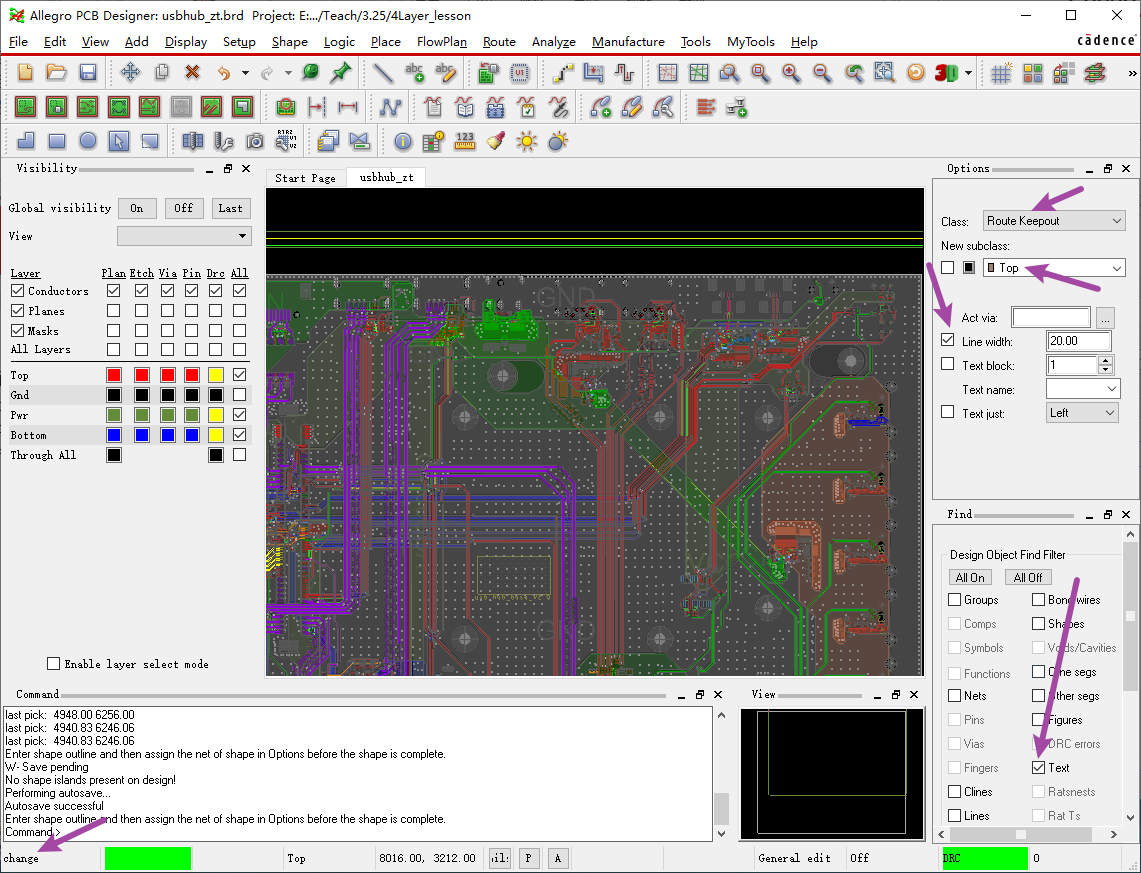This screenshot has width=1141, height=873.
Task: Click the Top layer Etch red swatch
Action: (x=142, y=375)
